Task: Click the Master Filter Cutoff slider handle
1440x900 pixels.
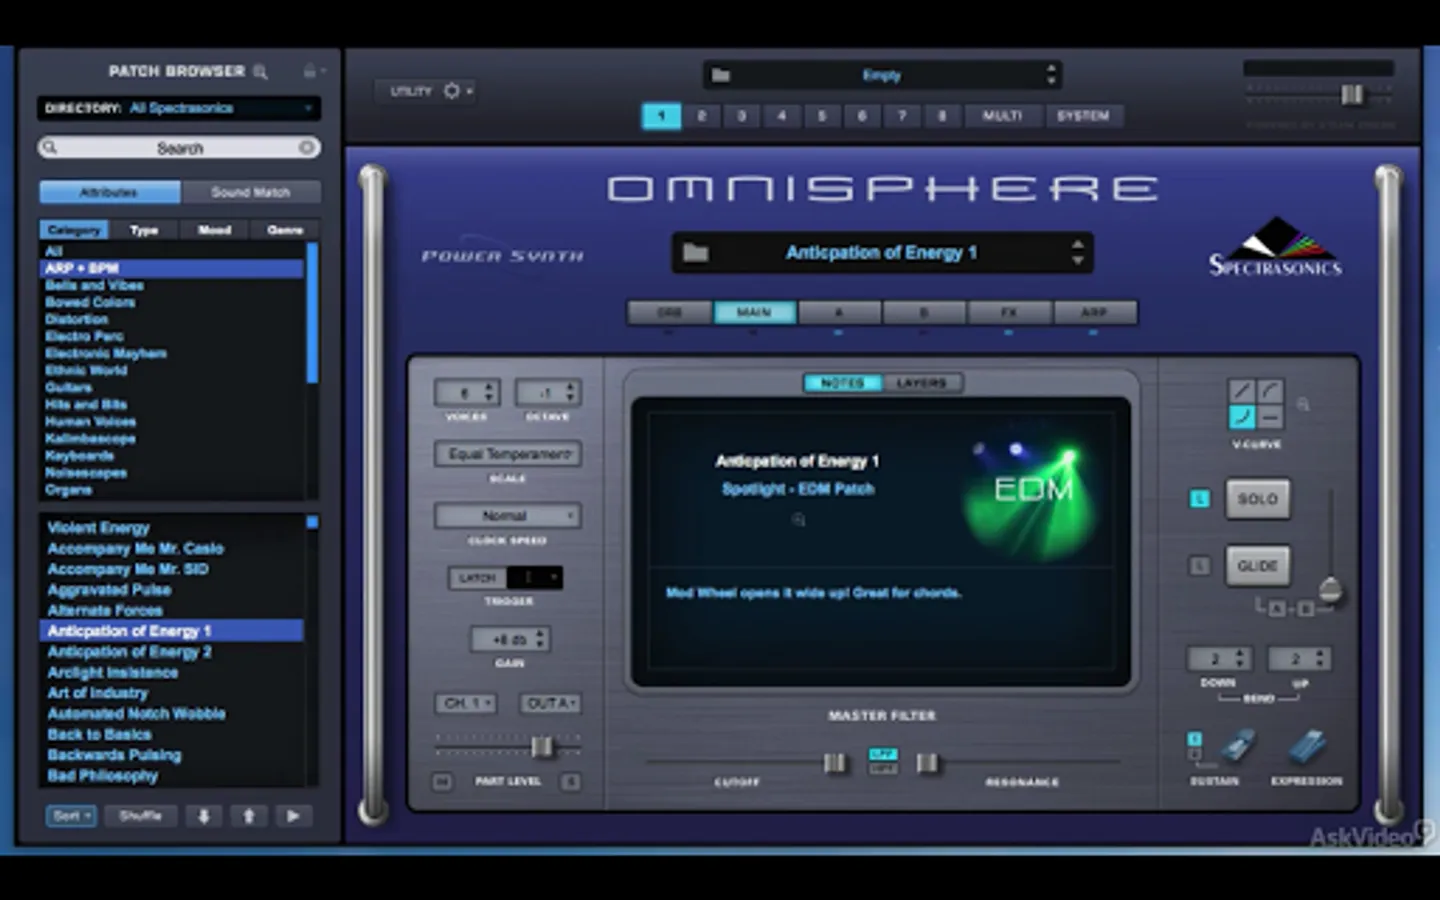Action: (834, 764)
